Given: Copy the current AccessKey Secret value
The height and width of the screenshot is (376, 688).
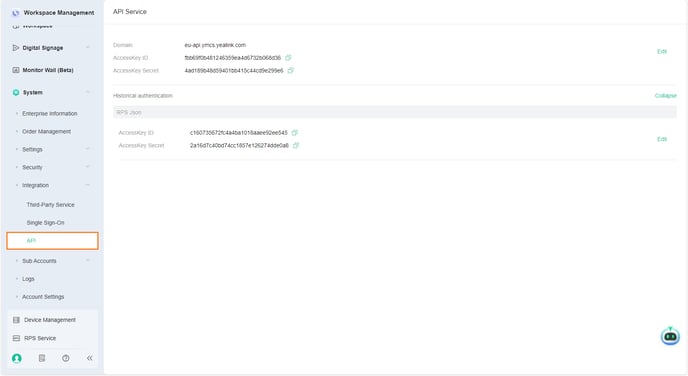Looking at the screenshot, I should [x=290, y=71].
